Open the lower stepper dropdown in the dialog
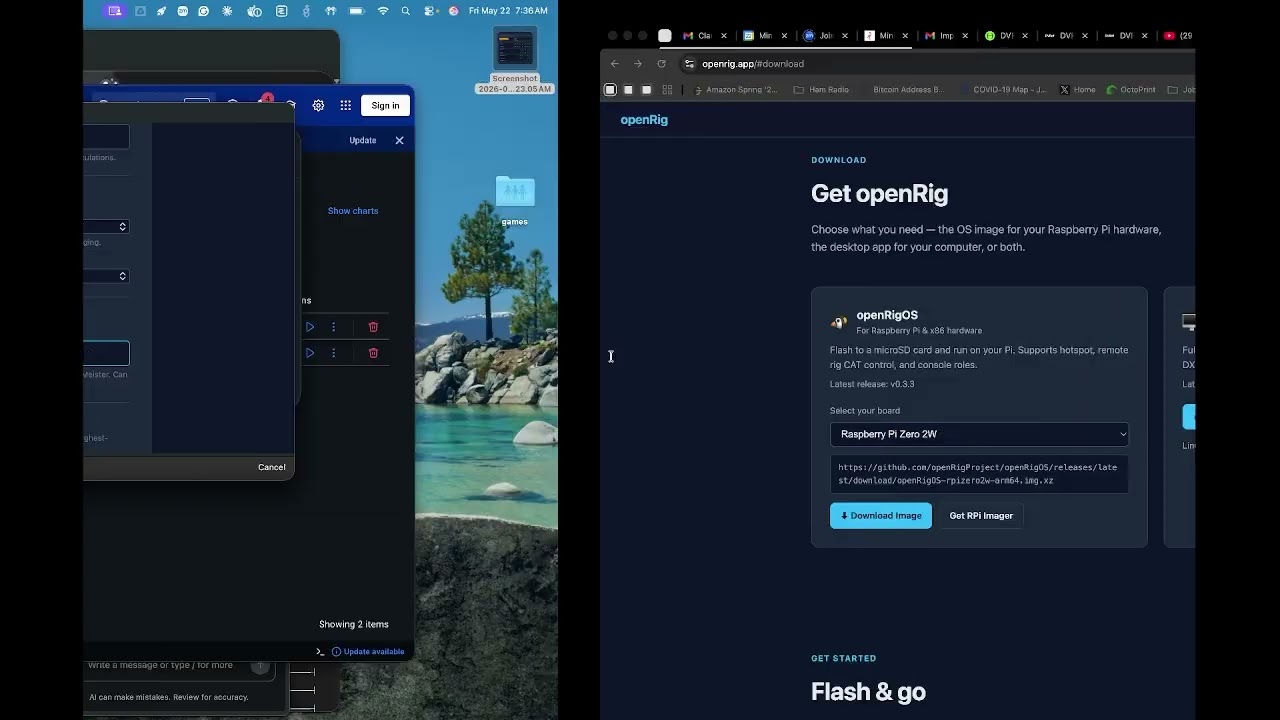The image size is (1280, 720). [107, 276]
